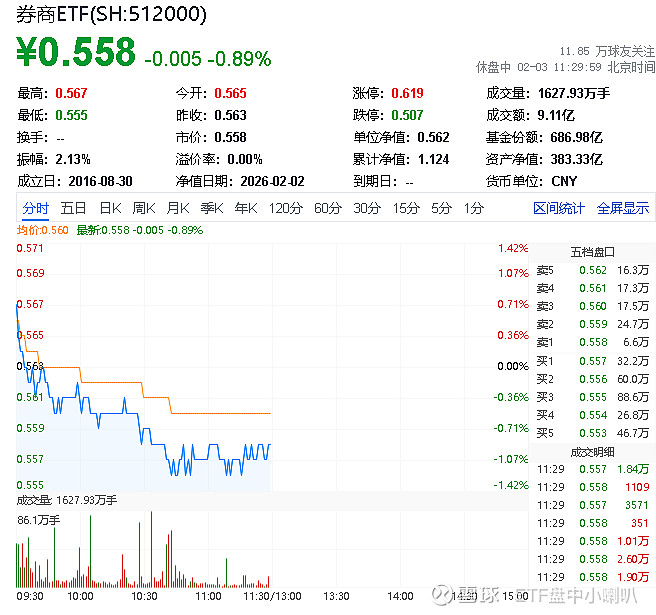Image resolution: width=656 pixels, height=615 pixels.
Task: Open the 15分 interval chart
Action: (406, 208)
